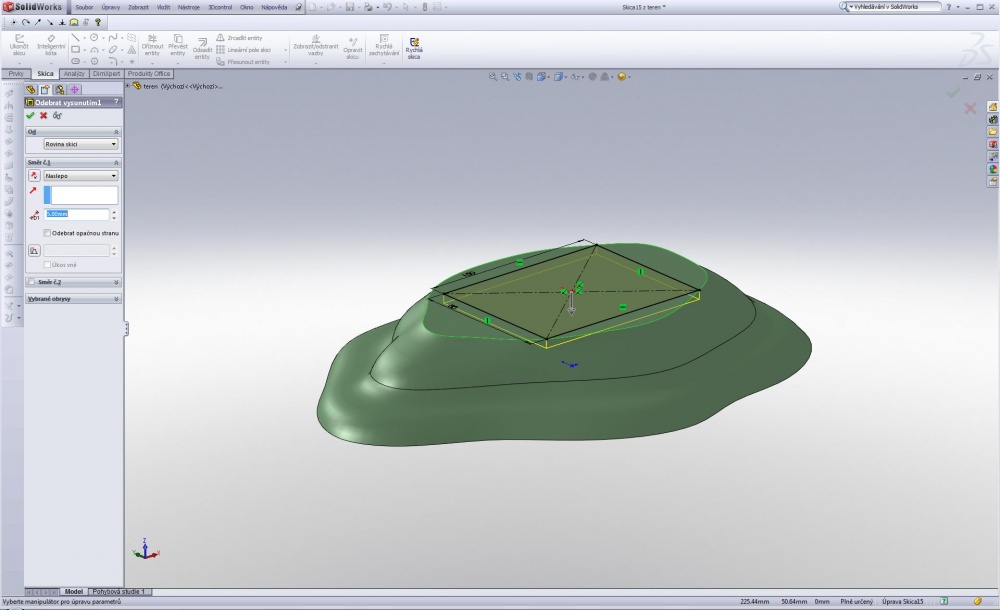Click Přesunout entity button

[243, 62]
